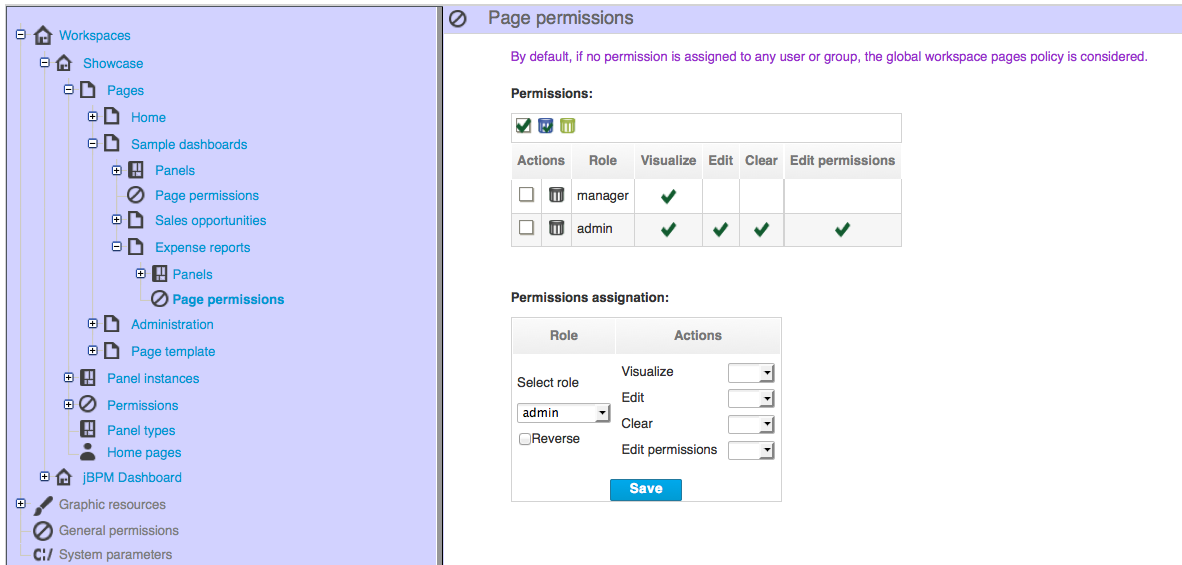
Task: Check the manager row checkbox
Action: click(526, 194)
